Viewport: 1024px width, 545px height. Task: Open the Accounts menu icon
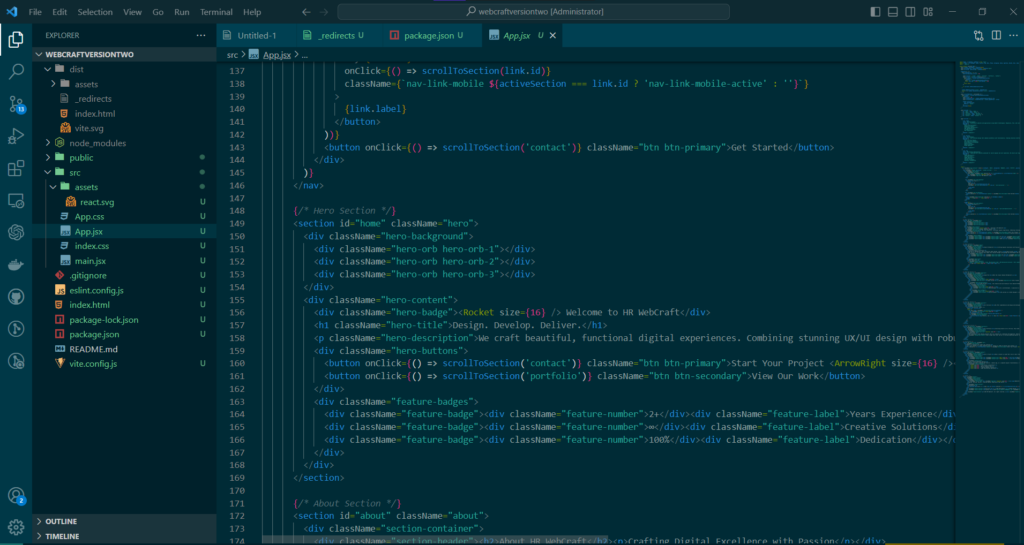pyautogui.click(x=16, y=496)
